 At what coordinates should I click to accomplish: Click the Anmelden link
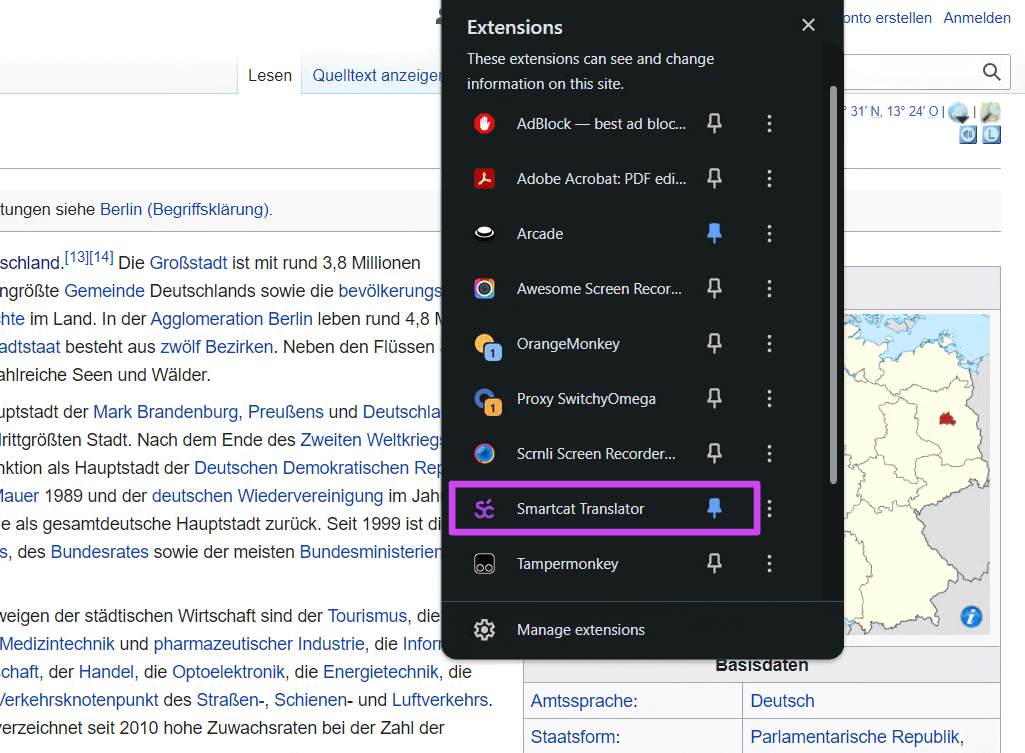[977, 18]
